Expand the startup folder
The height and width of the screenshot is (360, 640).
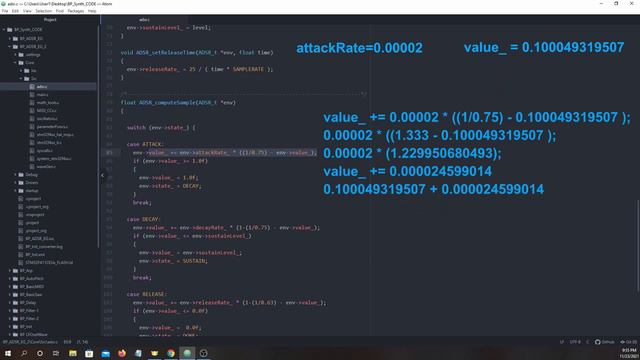click(16, 191)
